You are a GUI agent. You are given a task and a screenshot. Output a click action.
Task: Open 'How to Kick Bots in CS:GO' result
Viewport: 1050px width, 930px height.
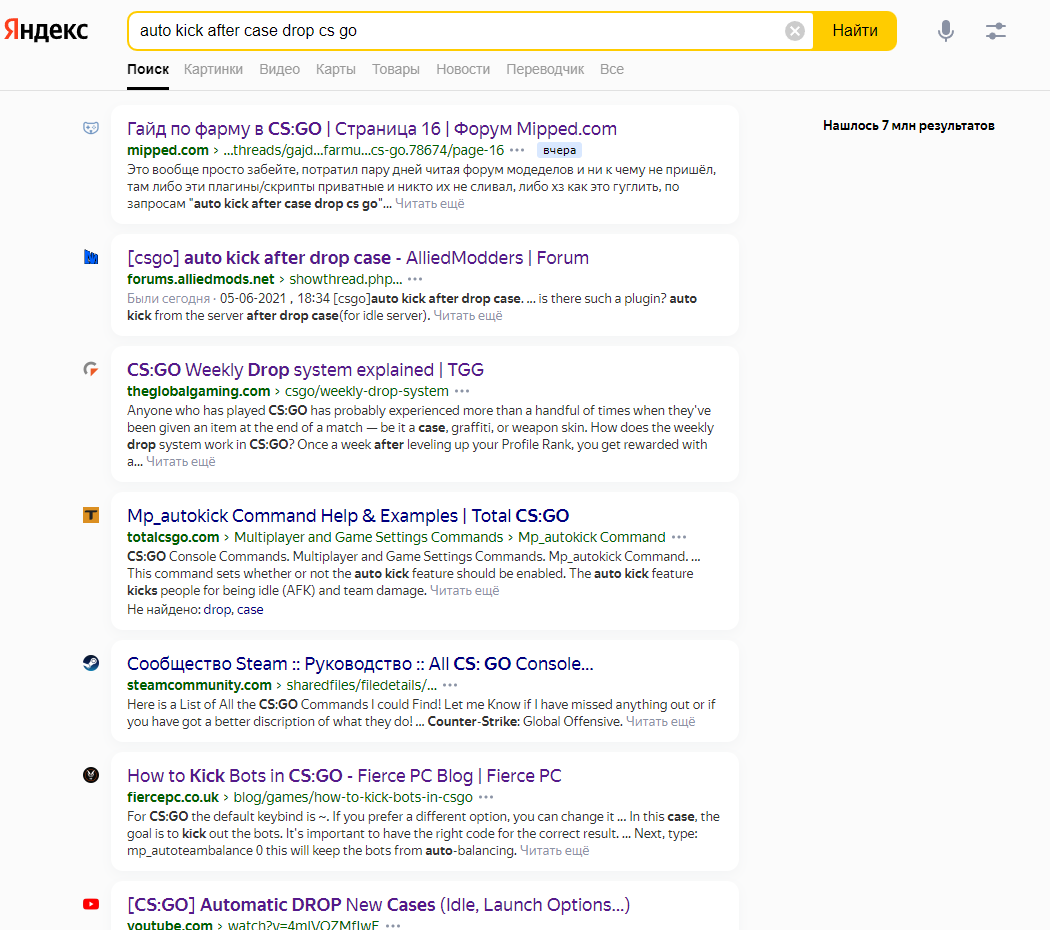click(x=344, y=775)
